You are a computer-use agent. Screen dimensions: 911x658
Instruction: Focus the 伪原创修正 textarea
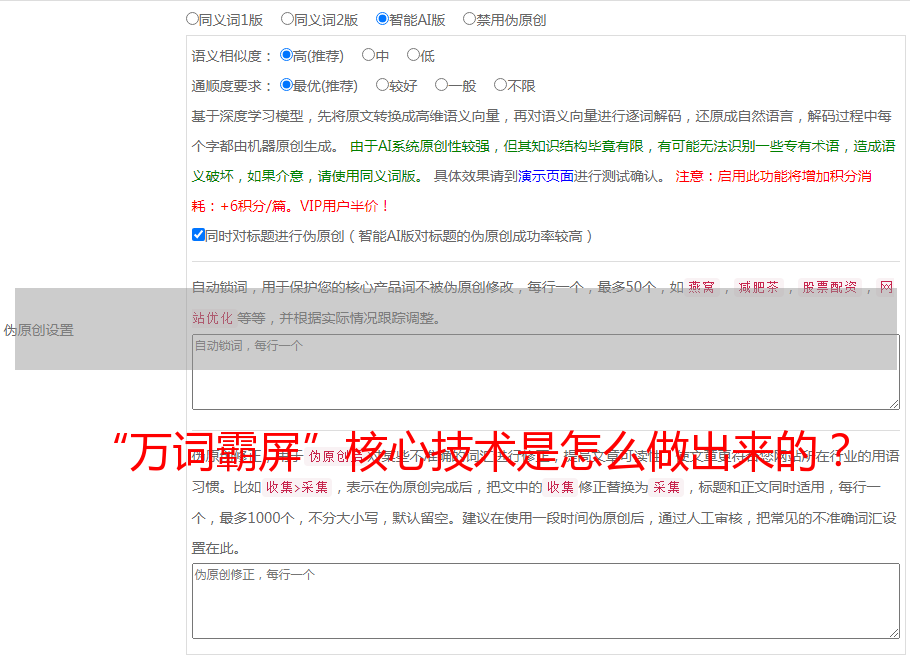[546, 601]
